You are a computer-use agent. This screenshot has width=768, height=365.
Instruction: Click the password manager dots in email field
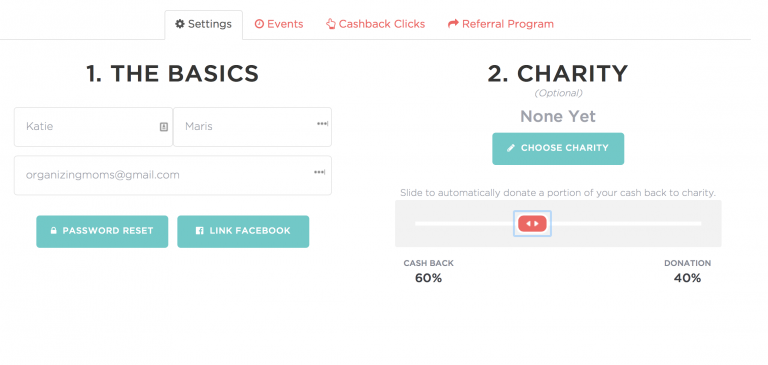[319, 172]
